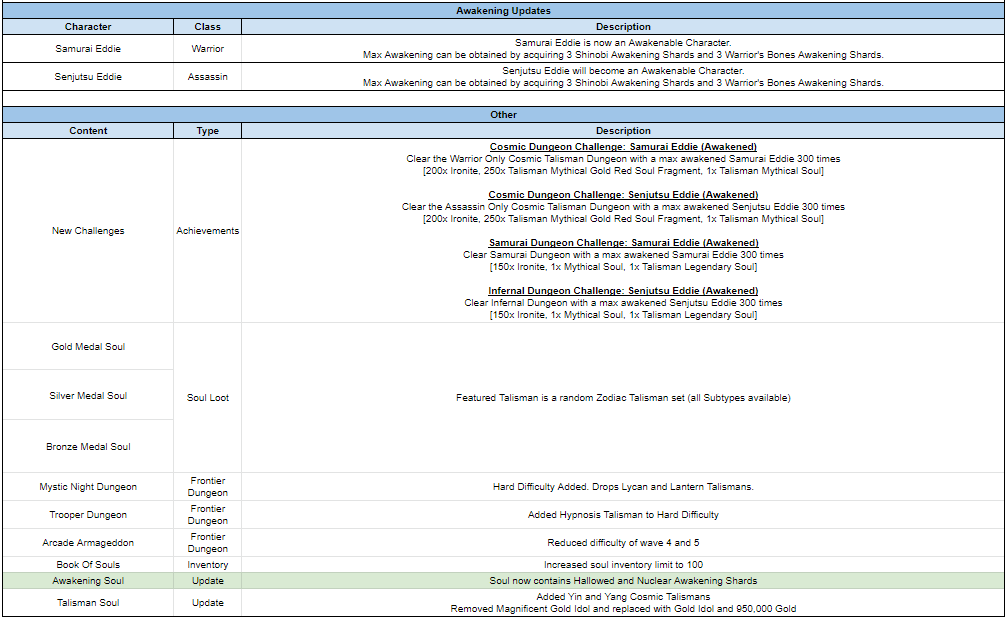Image resolution: width=1007 pixels, height=619 pixels.
Task: Click the Warrior class cell
Action: coord(208,48)
